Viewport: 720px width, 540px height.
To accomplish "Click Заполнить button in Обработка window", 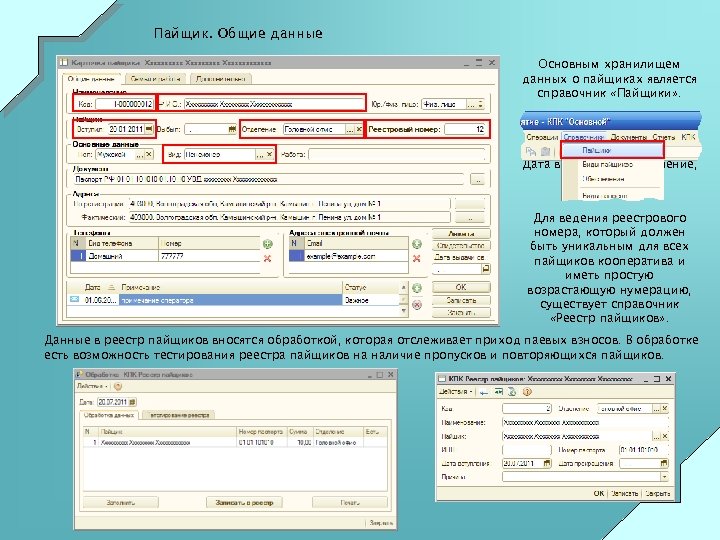I will [121, 503].
